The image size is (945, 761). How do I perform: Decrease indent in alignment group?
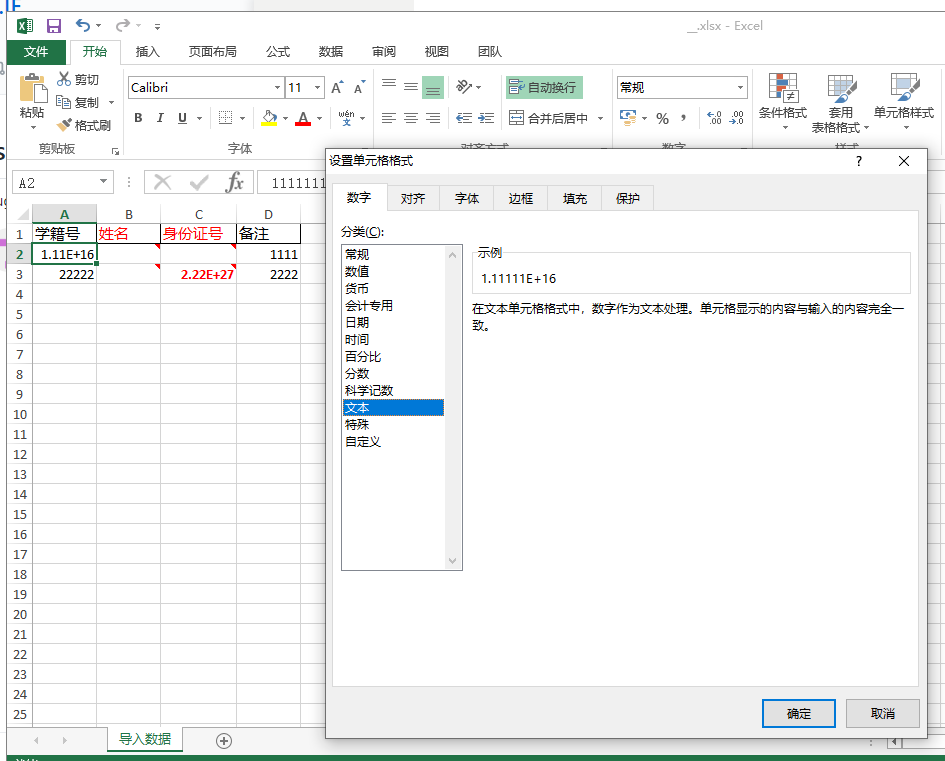click(x=464, y=118)
